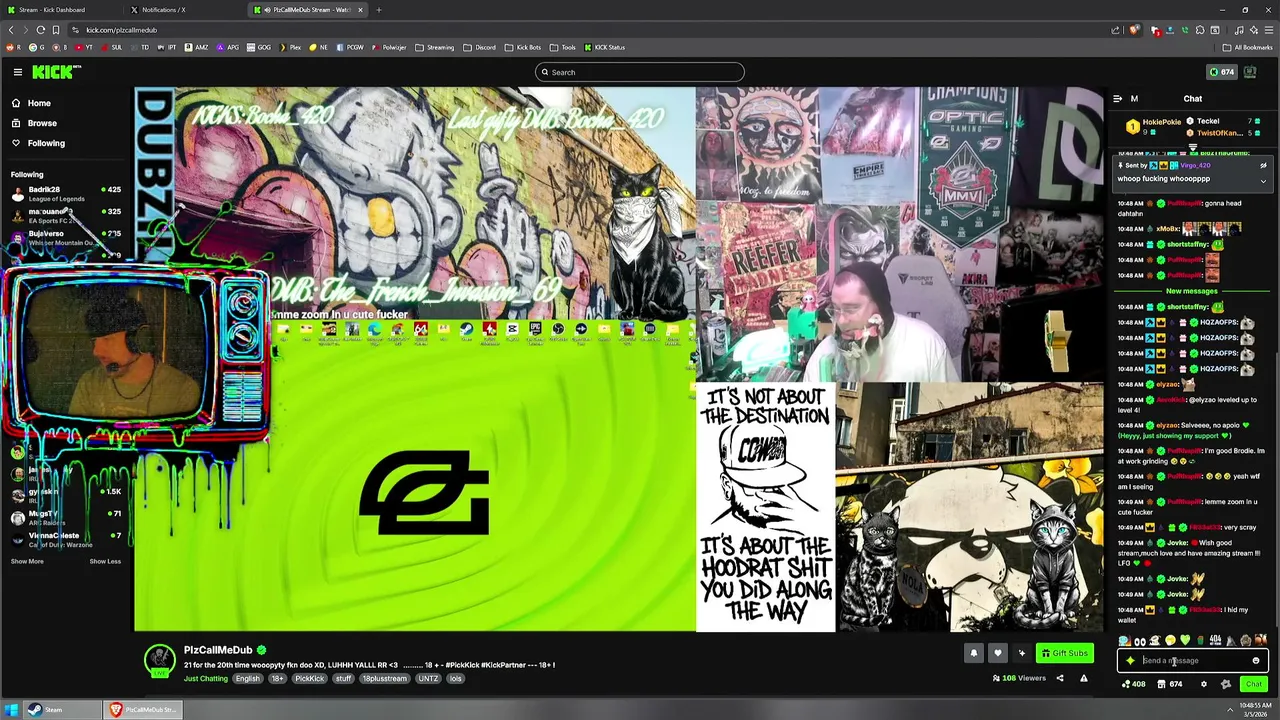Open the inventory icon beside Kicks balance
The width and height of the screenshot is (1280, 720).
point(1252,72)
